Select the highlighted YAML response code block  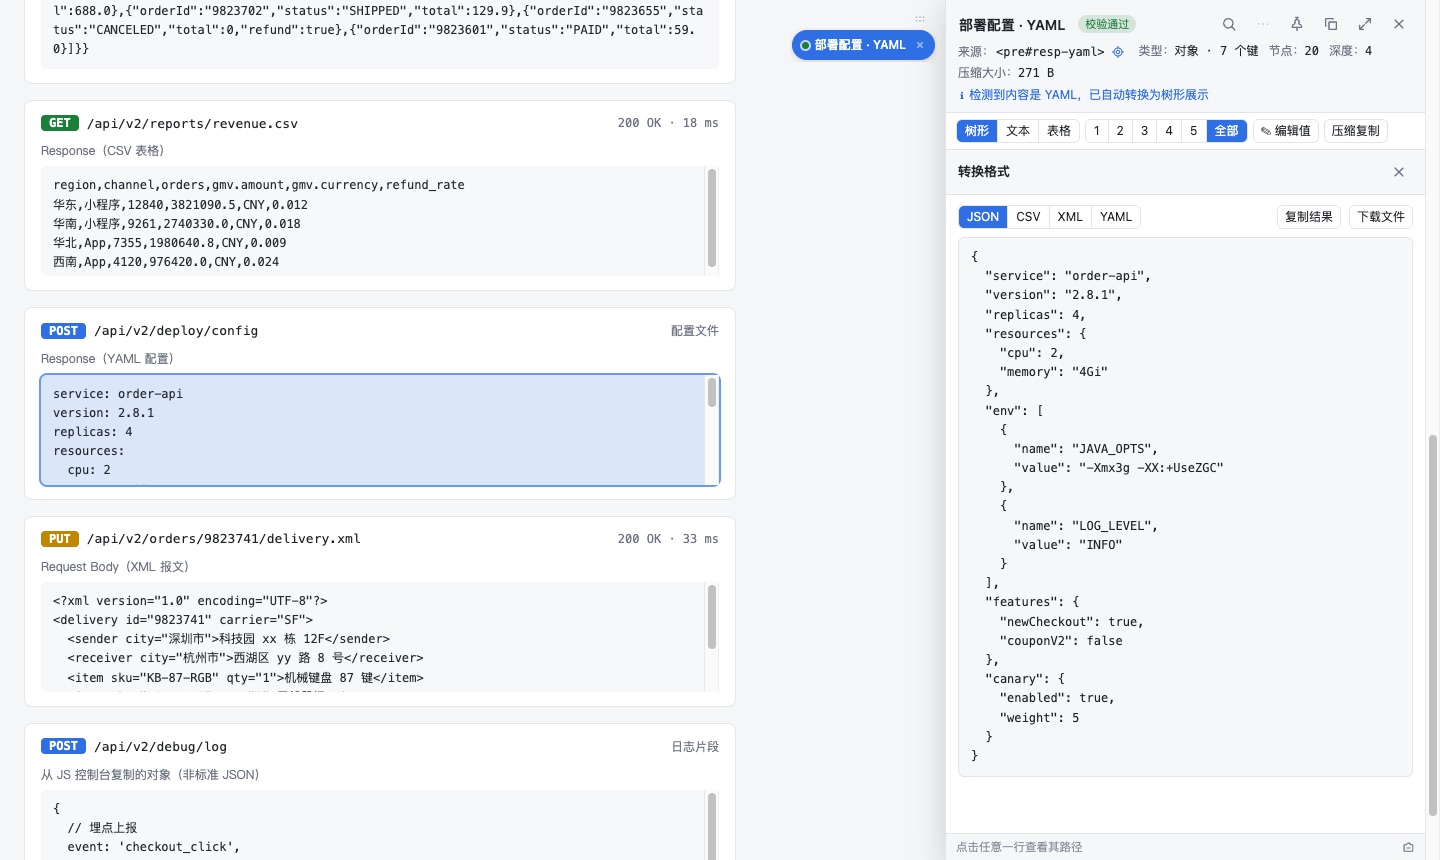click(x=380, y=430)
